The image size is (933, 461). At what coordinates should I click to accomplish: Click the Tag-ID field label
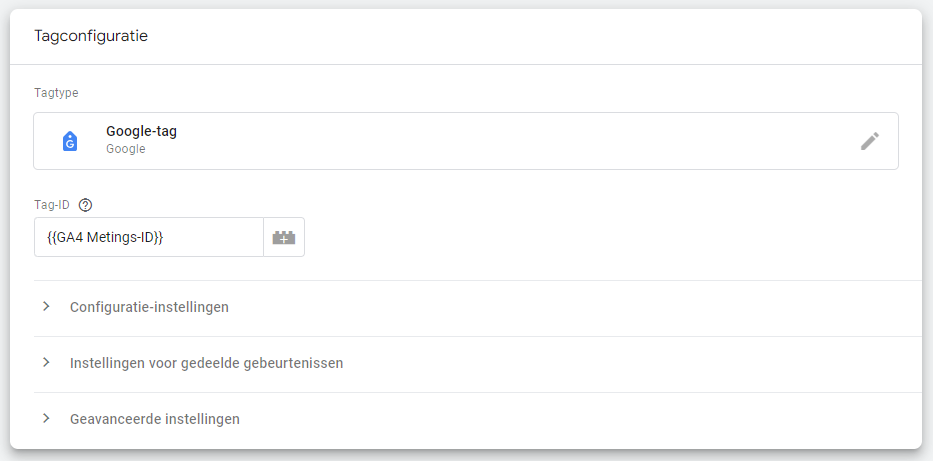[53, 205]
